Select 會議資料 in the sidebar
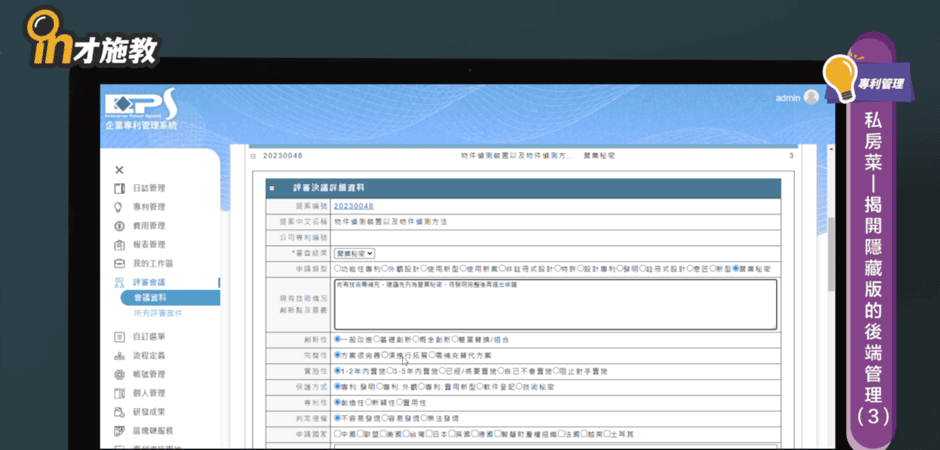This screenshot has height=450, width=940. coord(150,298)
